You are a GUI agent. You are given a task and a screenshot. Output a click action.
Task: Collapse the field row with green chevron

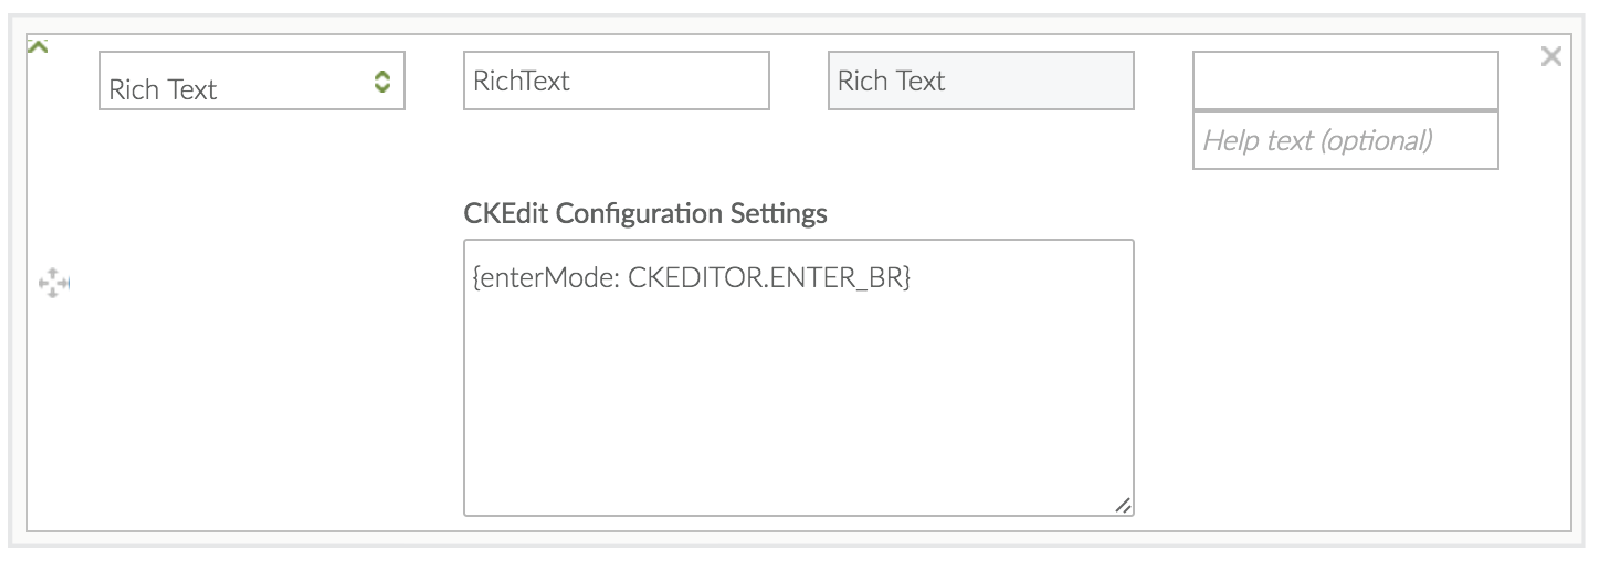(x=38, y=47)
